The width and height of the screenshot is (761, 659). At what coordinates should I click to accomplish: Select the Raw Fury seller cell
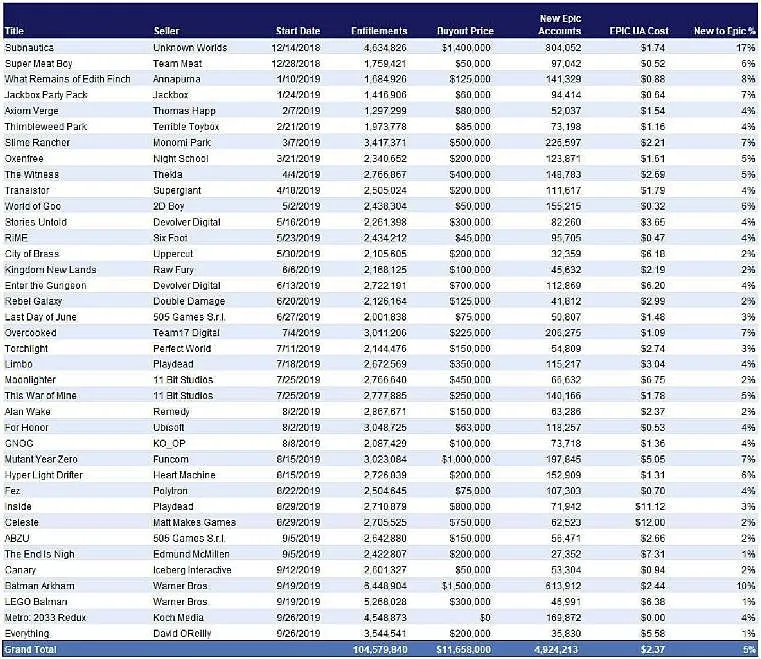173,270
